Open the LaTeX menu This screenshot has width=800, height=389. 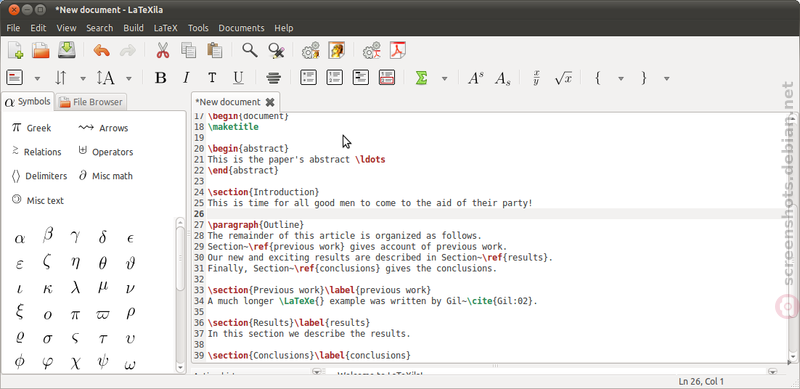166,28
